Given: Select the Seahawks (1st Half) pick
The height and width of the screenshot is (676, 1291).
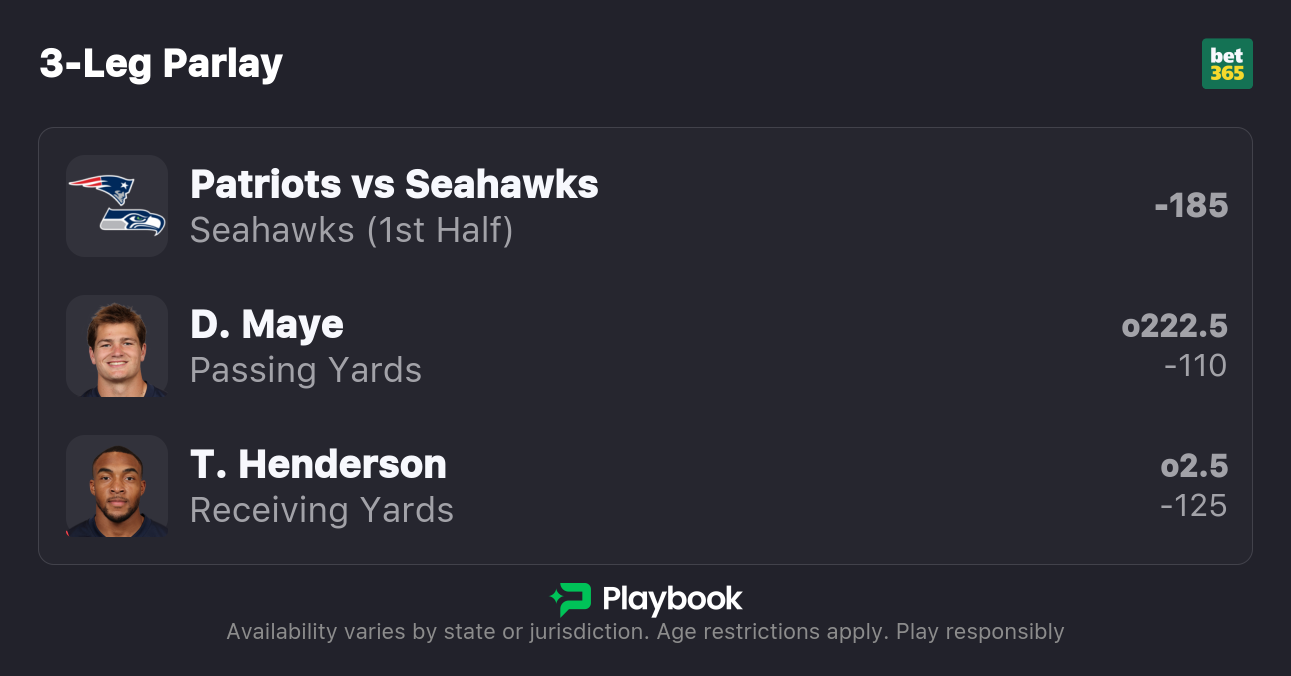Looking at the screenshot, I should click(x=351, y=230).
